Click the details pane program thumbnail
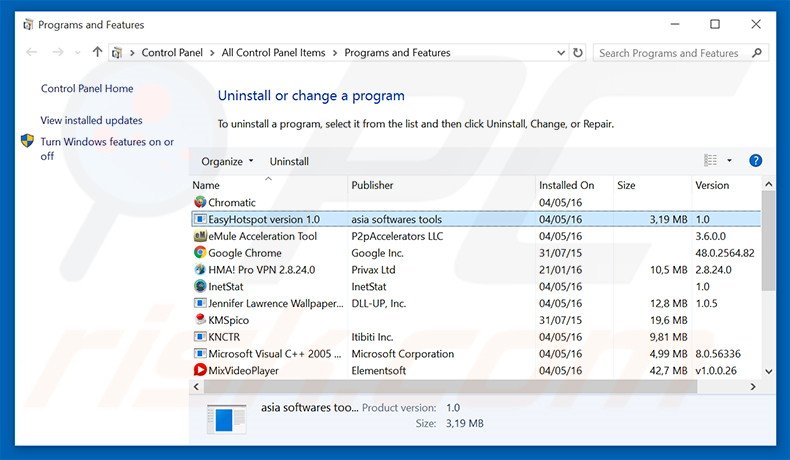 (226, 419)
